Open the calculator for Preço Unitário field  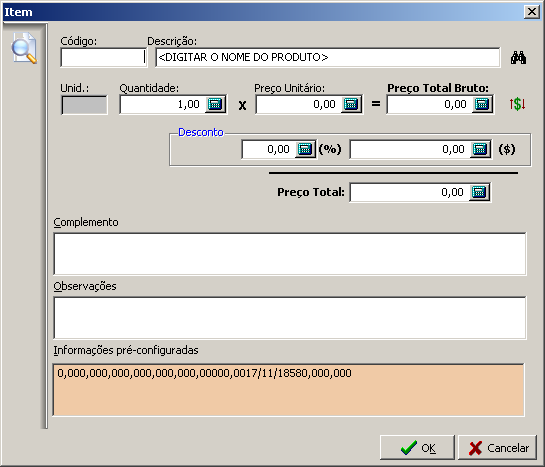(350, 104)
